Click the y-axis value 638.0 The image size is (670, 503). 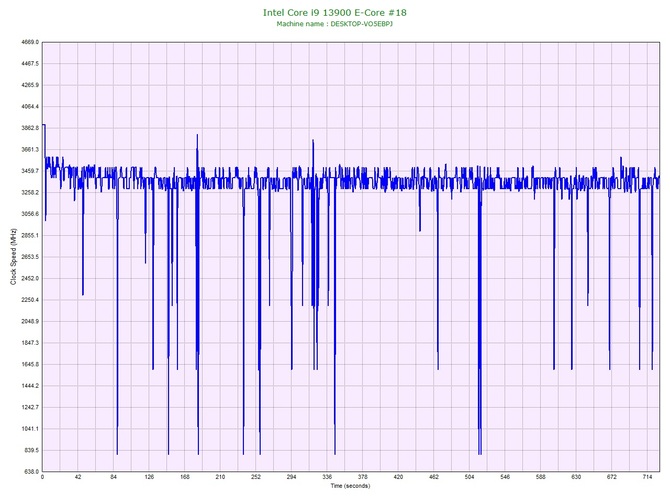pyautogui.click(x=31, y=472)
